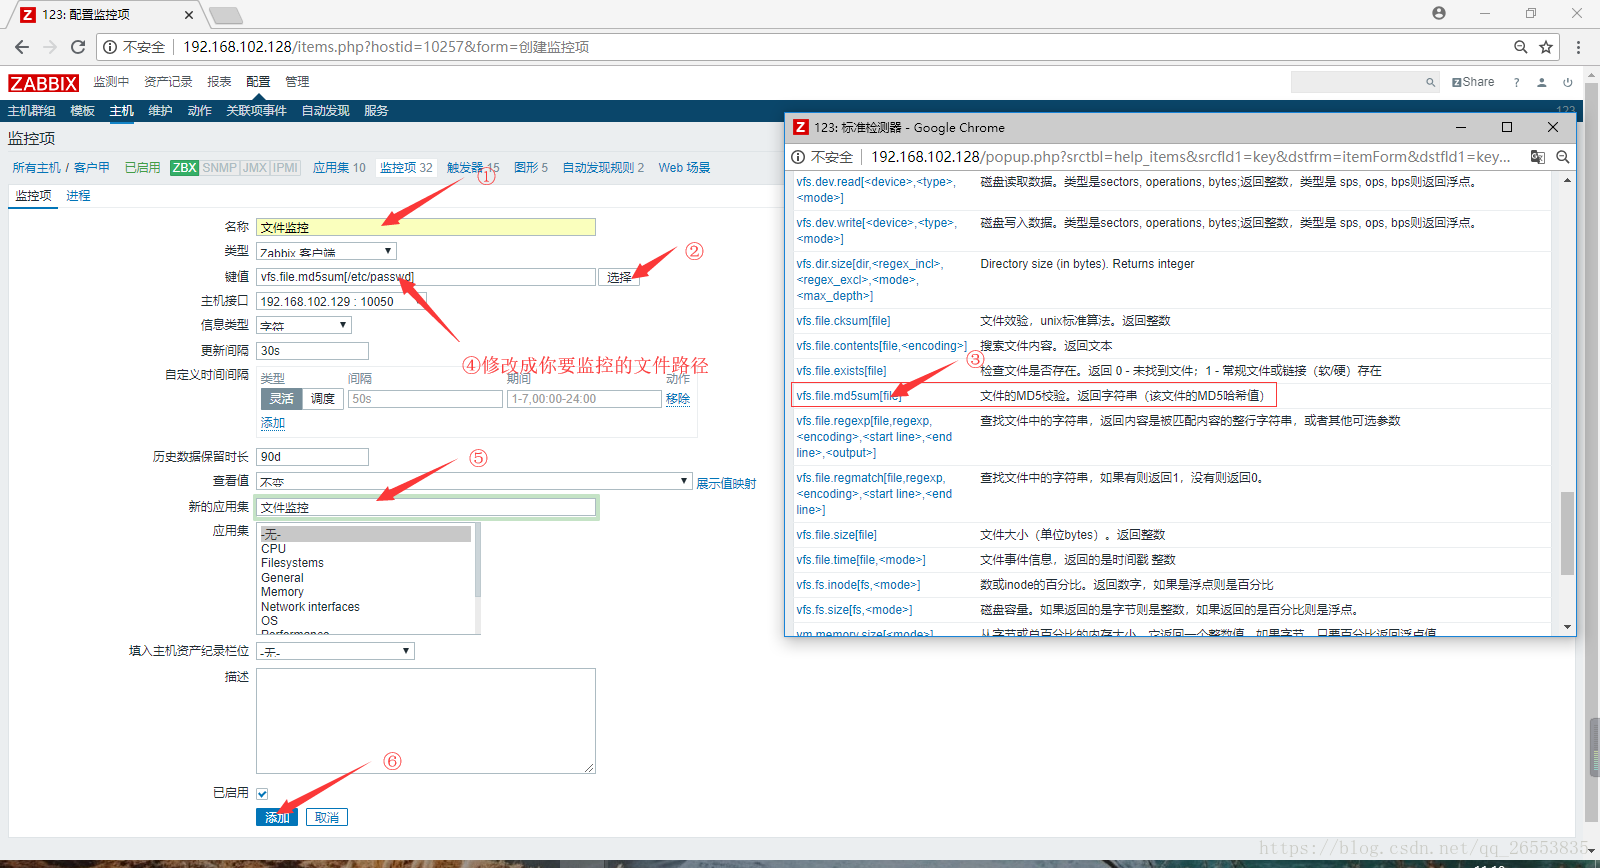1600x868 pixels.
Task: Click the 更新间隔 input field
Action: pyautogui.click(x=313, y=351)
